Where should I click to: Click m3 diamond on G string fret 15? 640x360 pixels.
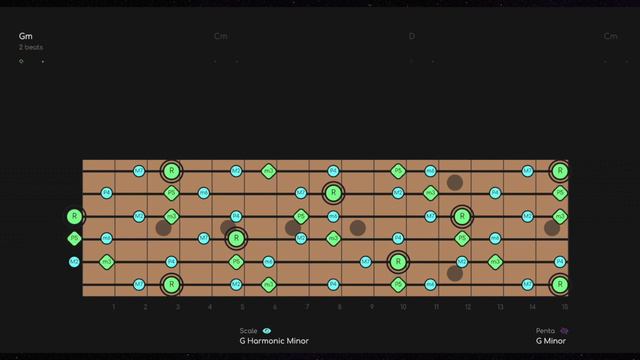click(x=560, y=216)
